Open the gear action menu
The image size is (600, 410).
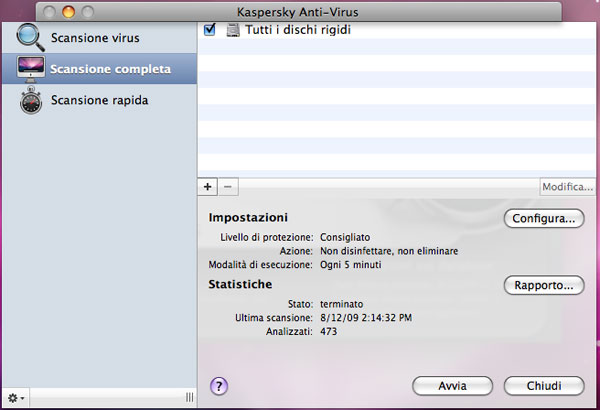click(16, 398)
